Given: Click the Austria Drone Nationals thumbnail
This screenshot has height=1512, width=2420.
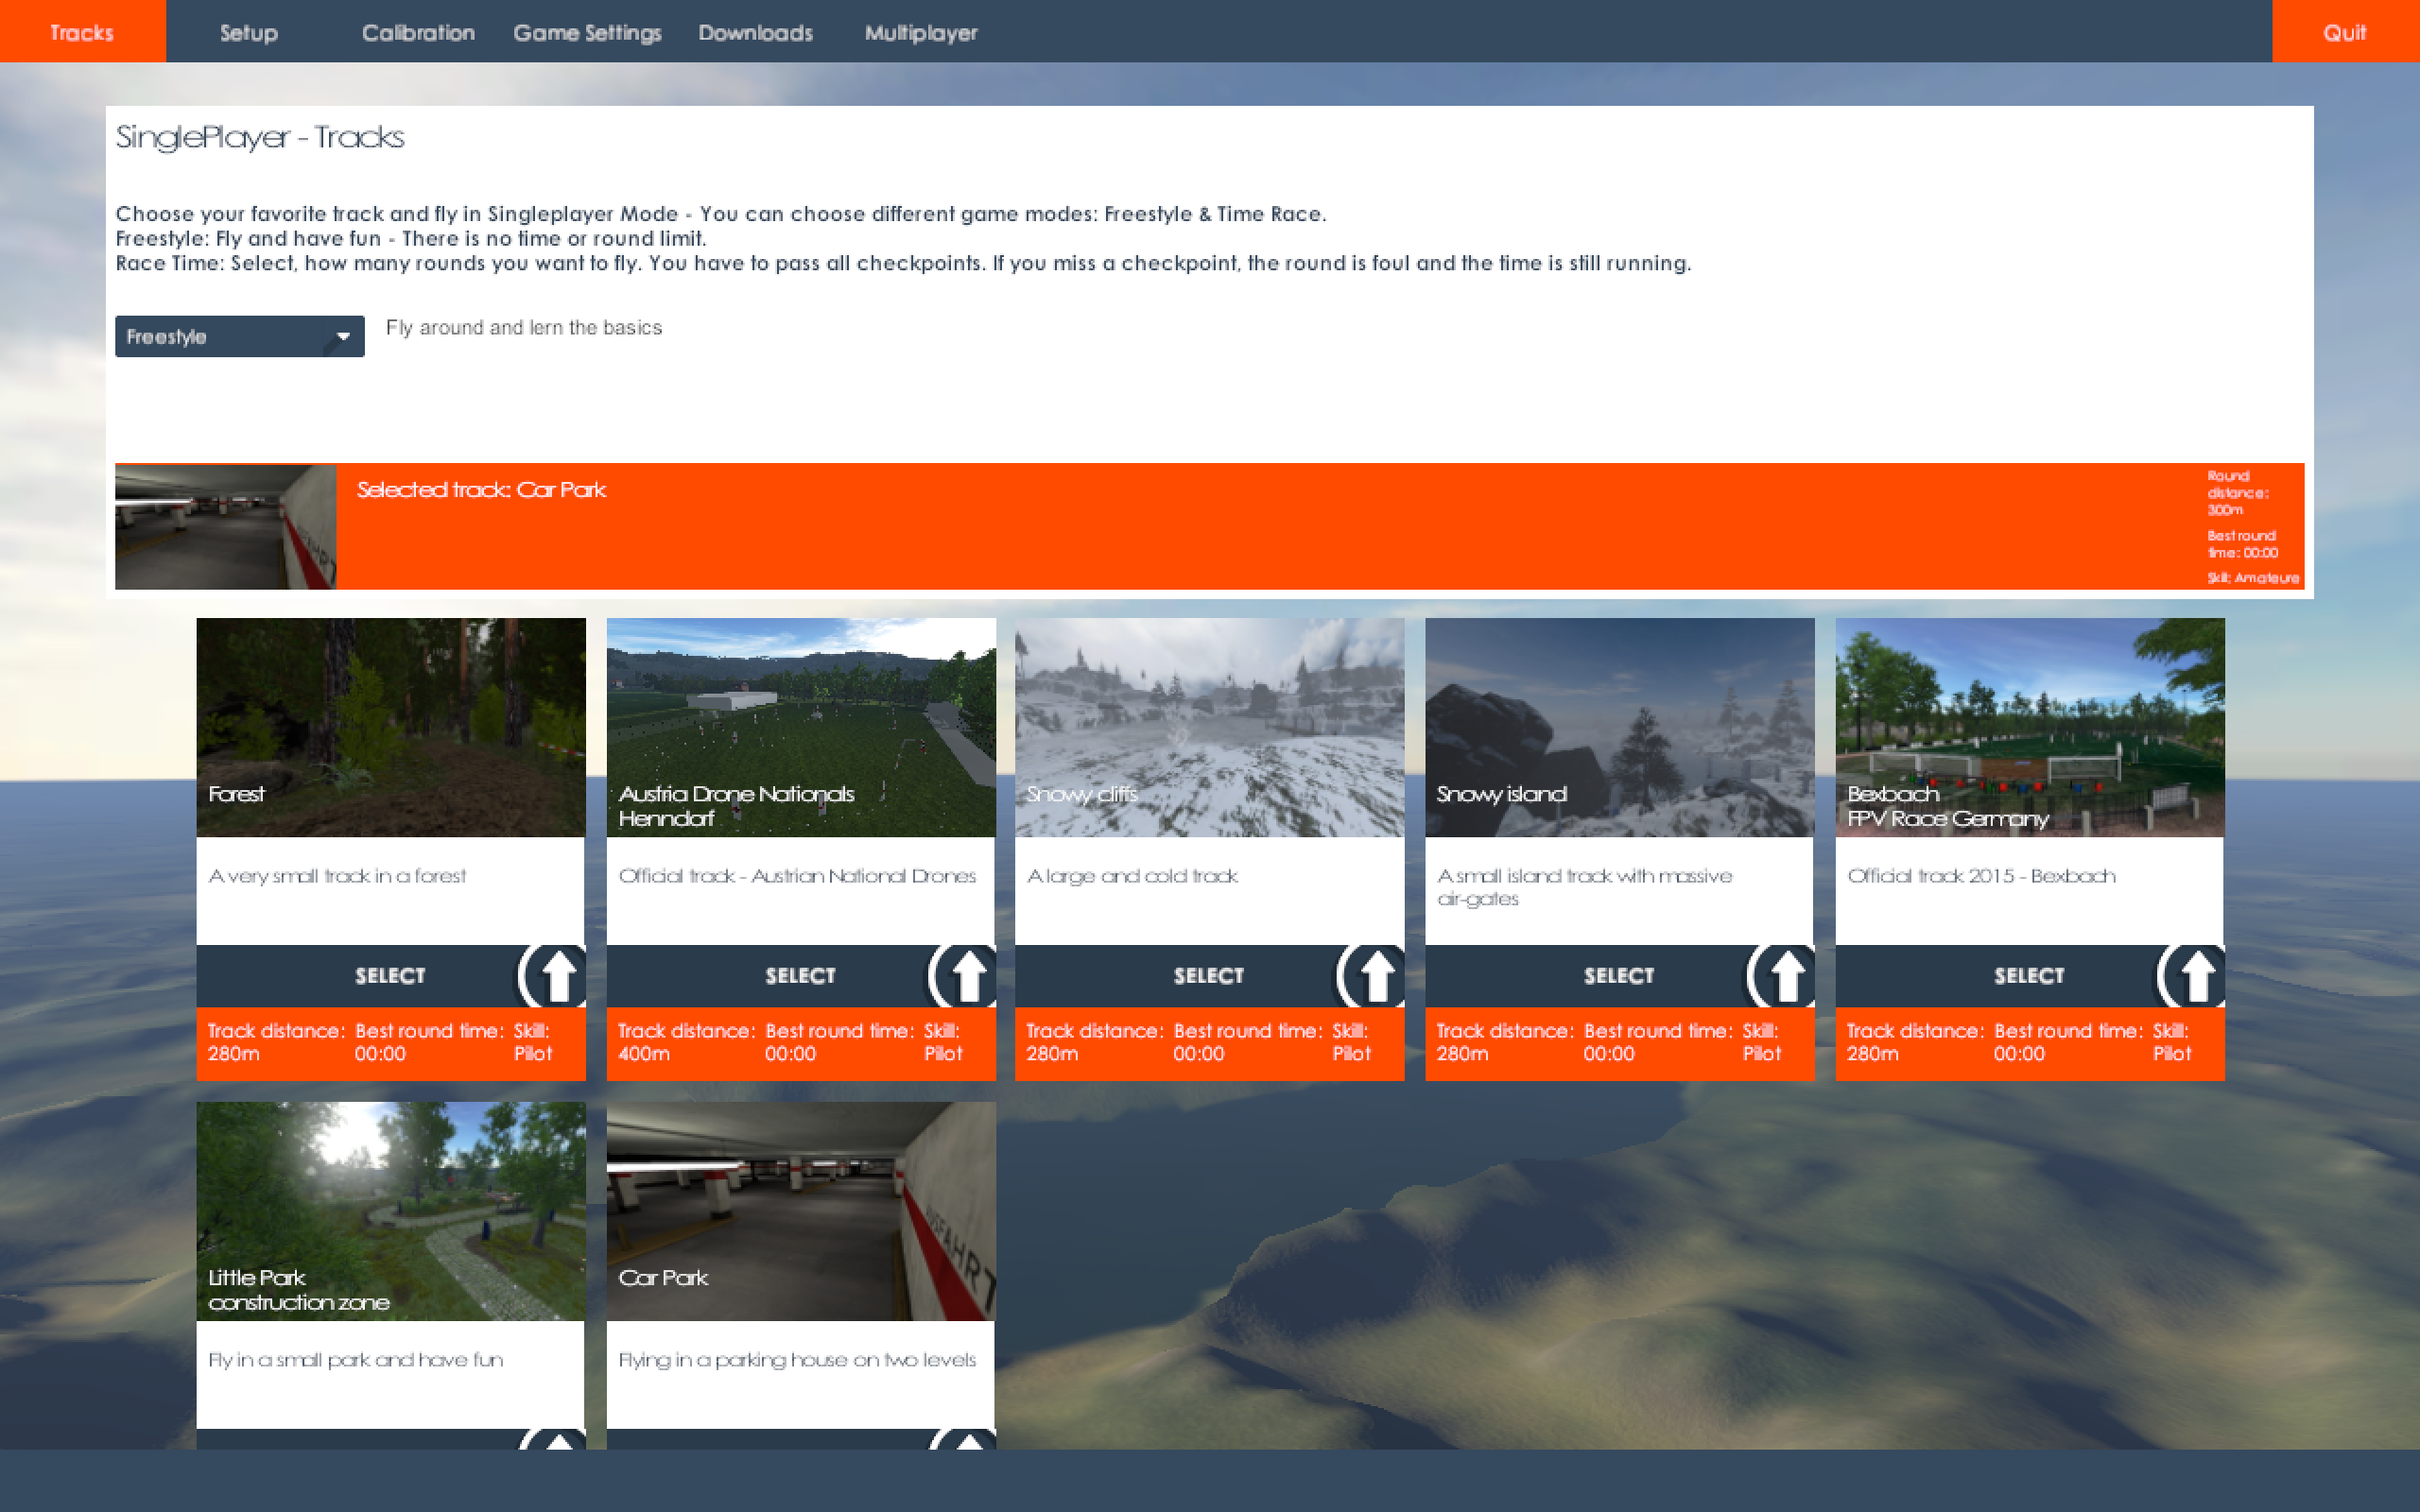Looking at the screenshot, I should point(801,727).
